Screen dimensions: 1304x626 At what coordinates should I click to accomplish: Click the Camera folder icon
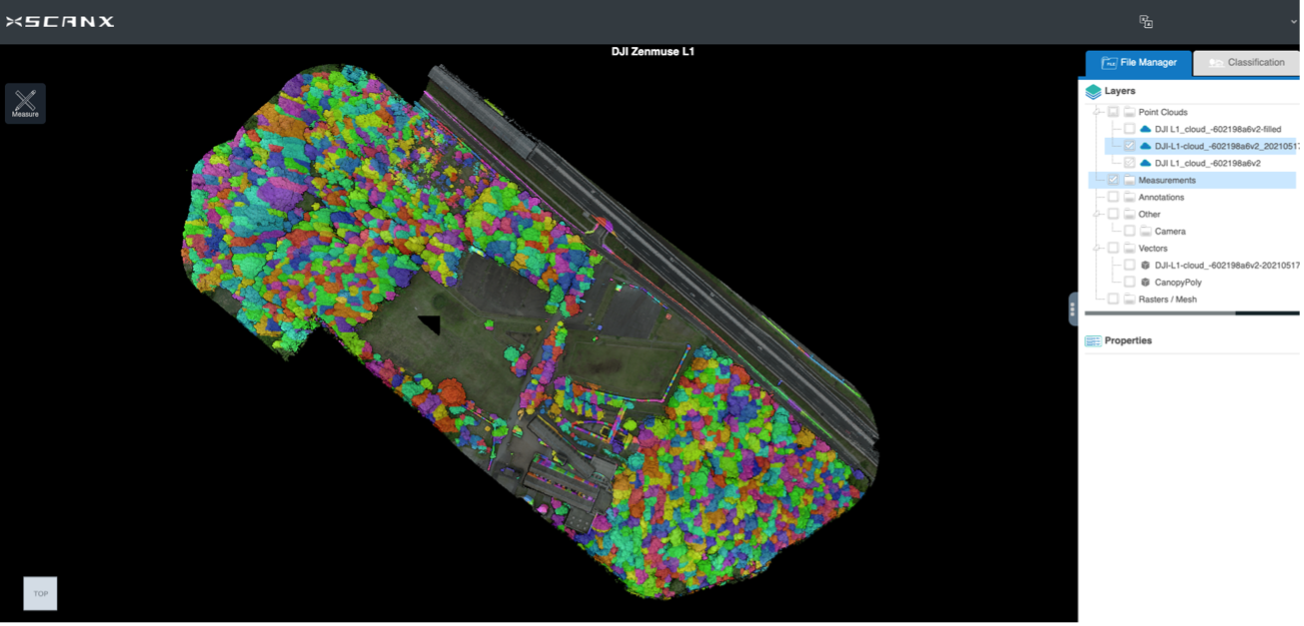point(1145,231)
